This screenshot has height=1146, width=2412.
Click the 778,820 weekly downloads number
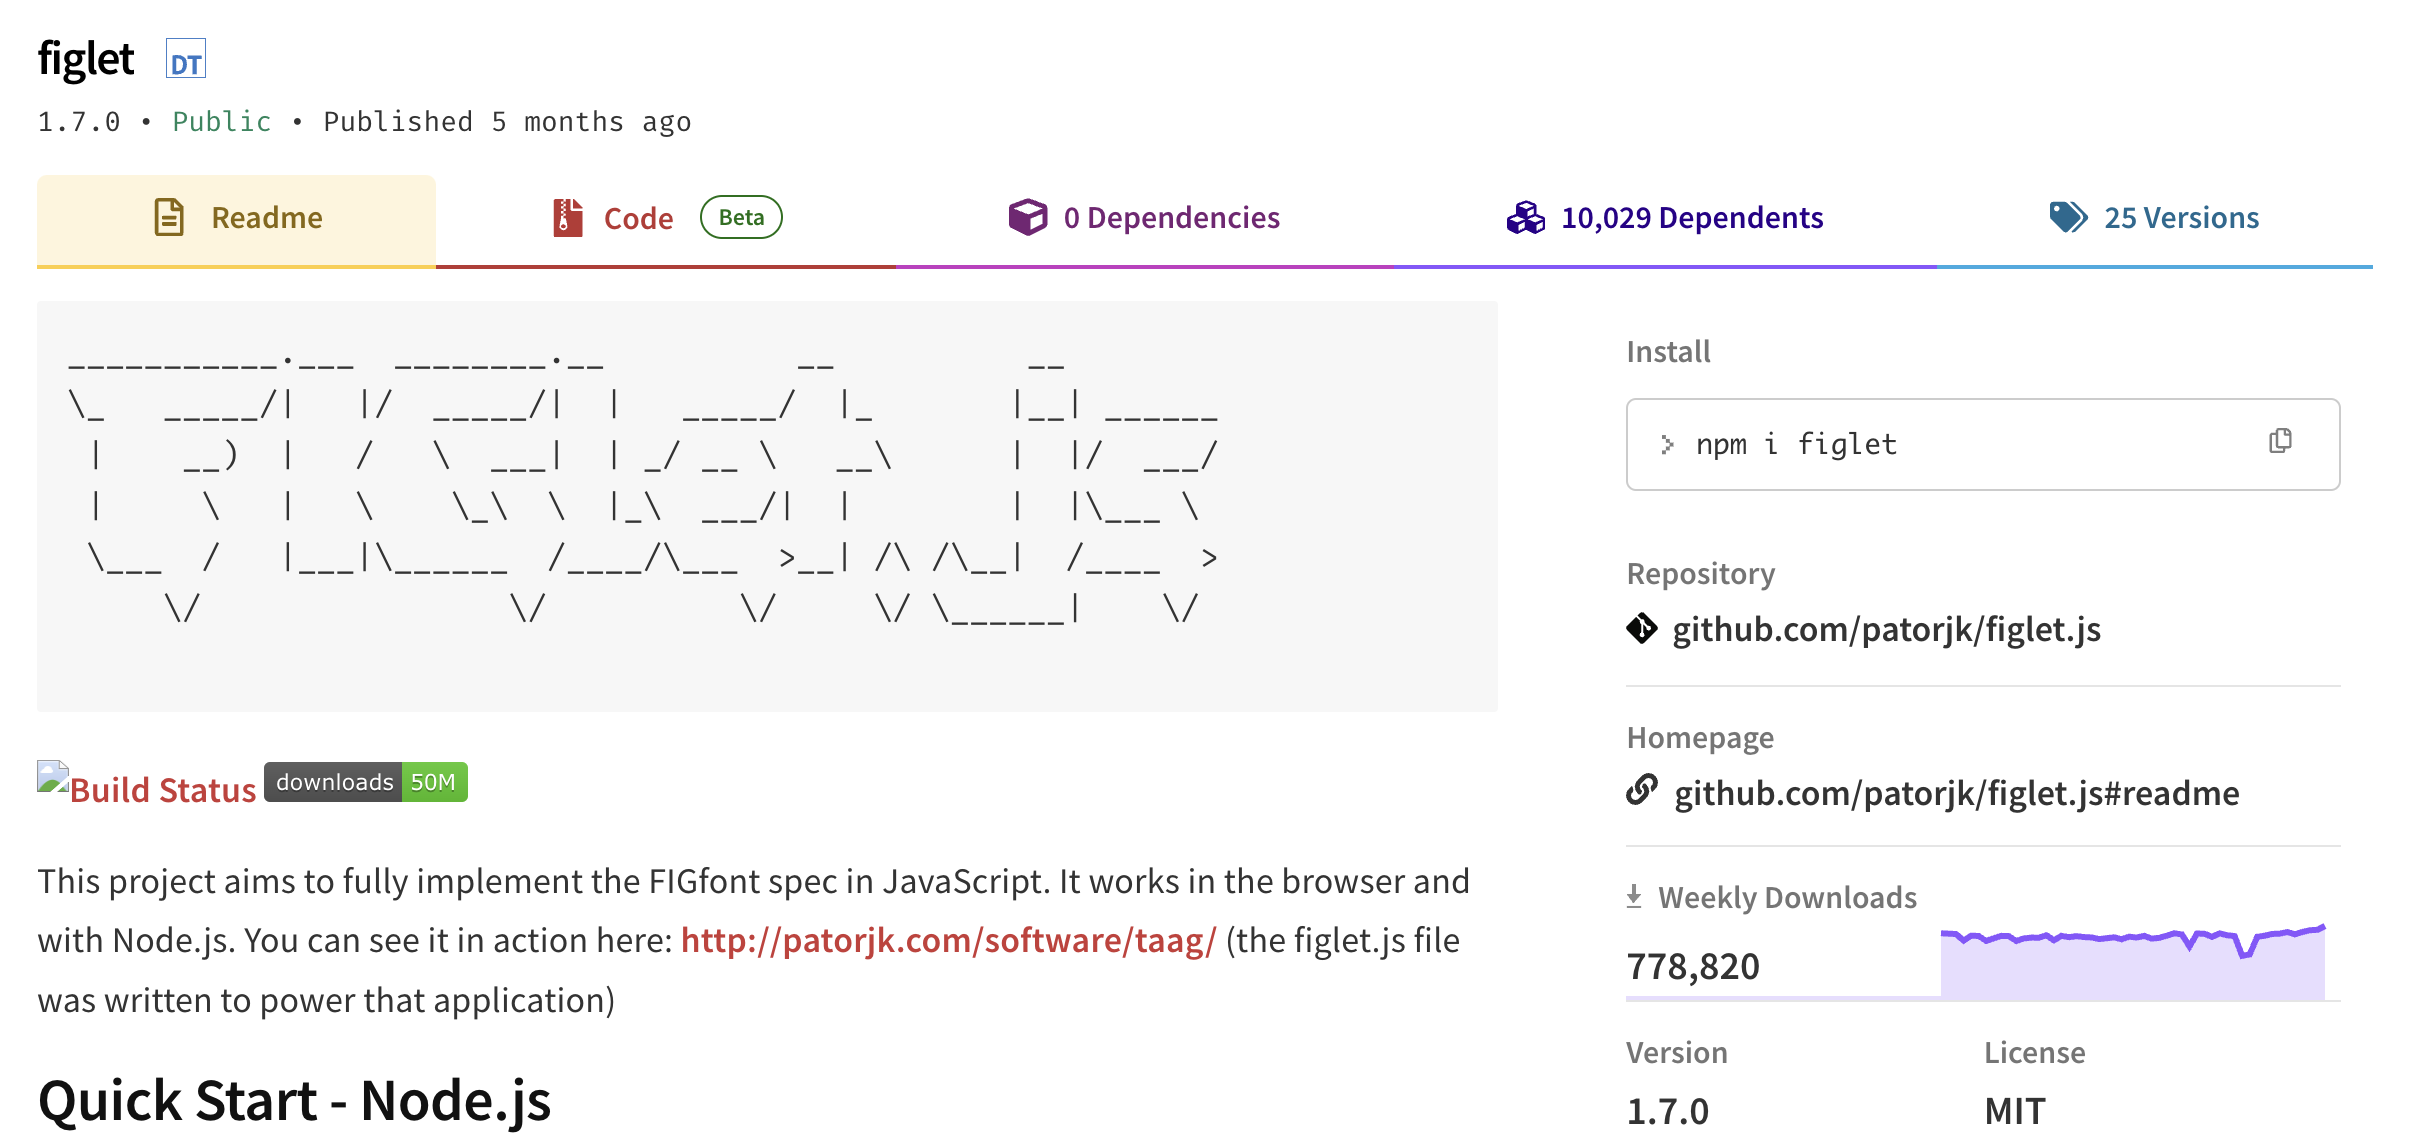[x=1693, y=966]
